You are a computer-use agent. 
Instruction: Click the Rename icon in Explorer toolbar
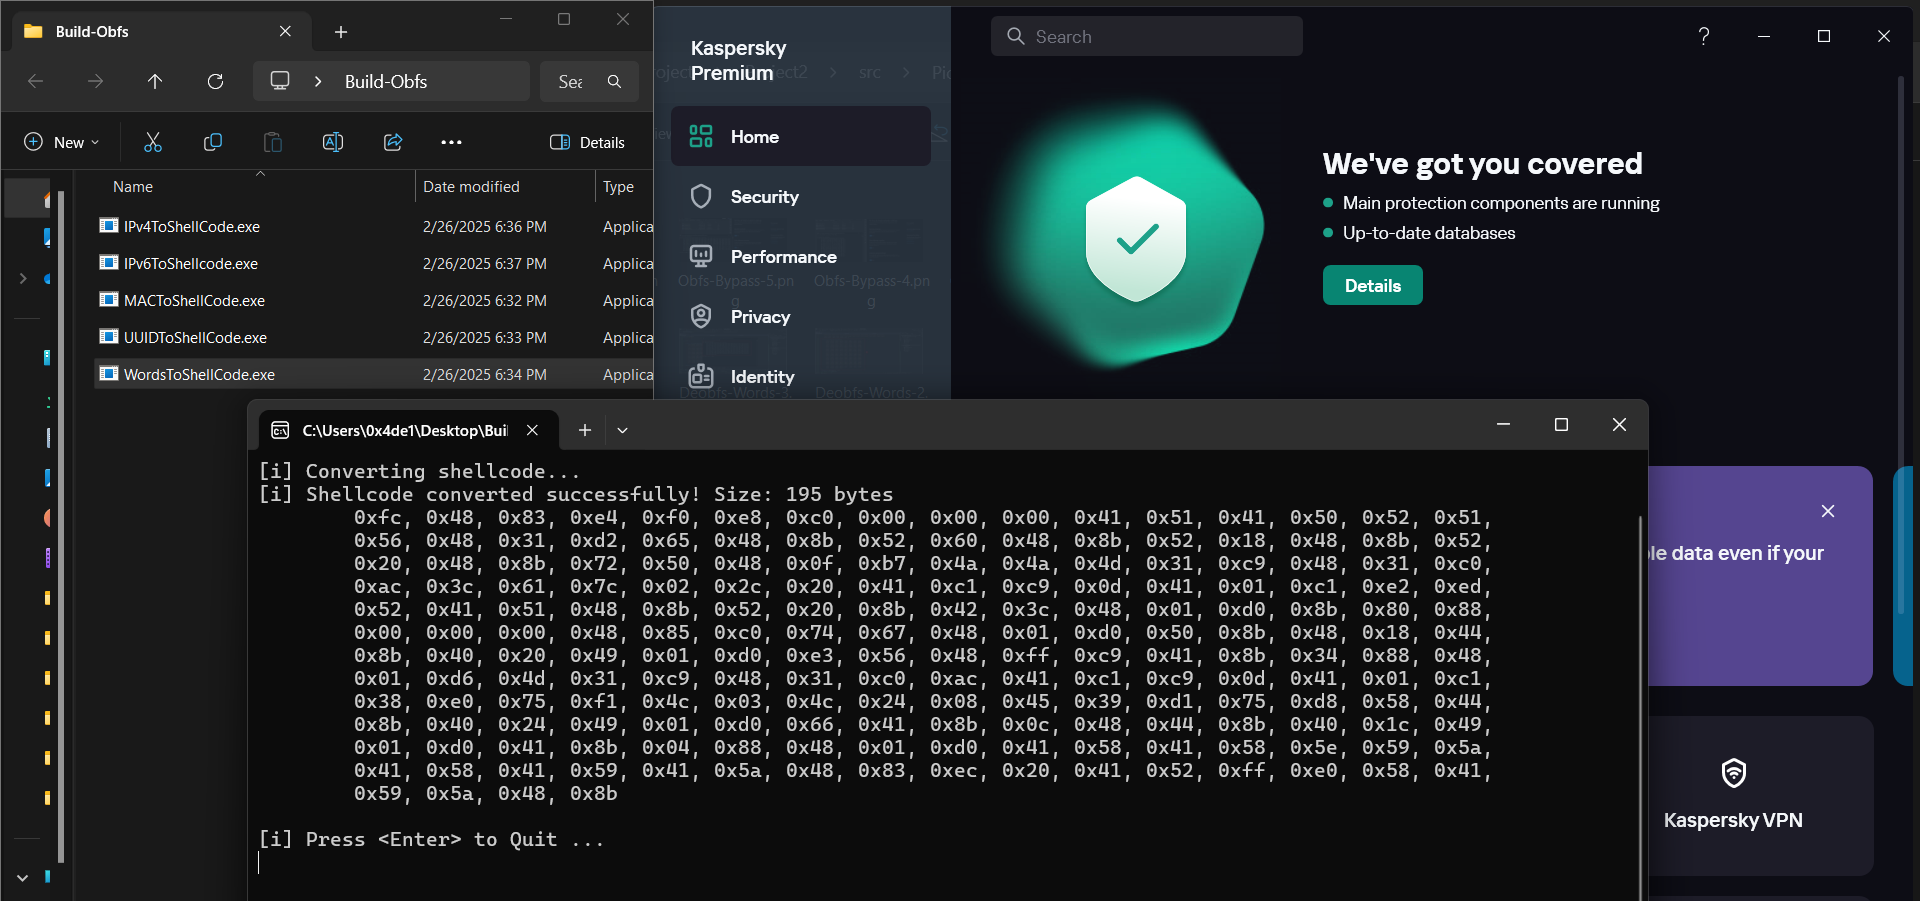coord(333,142)
